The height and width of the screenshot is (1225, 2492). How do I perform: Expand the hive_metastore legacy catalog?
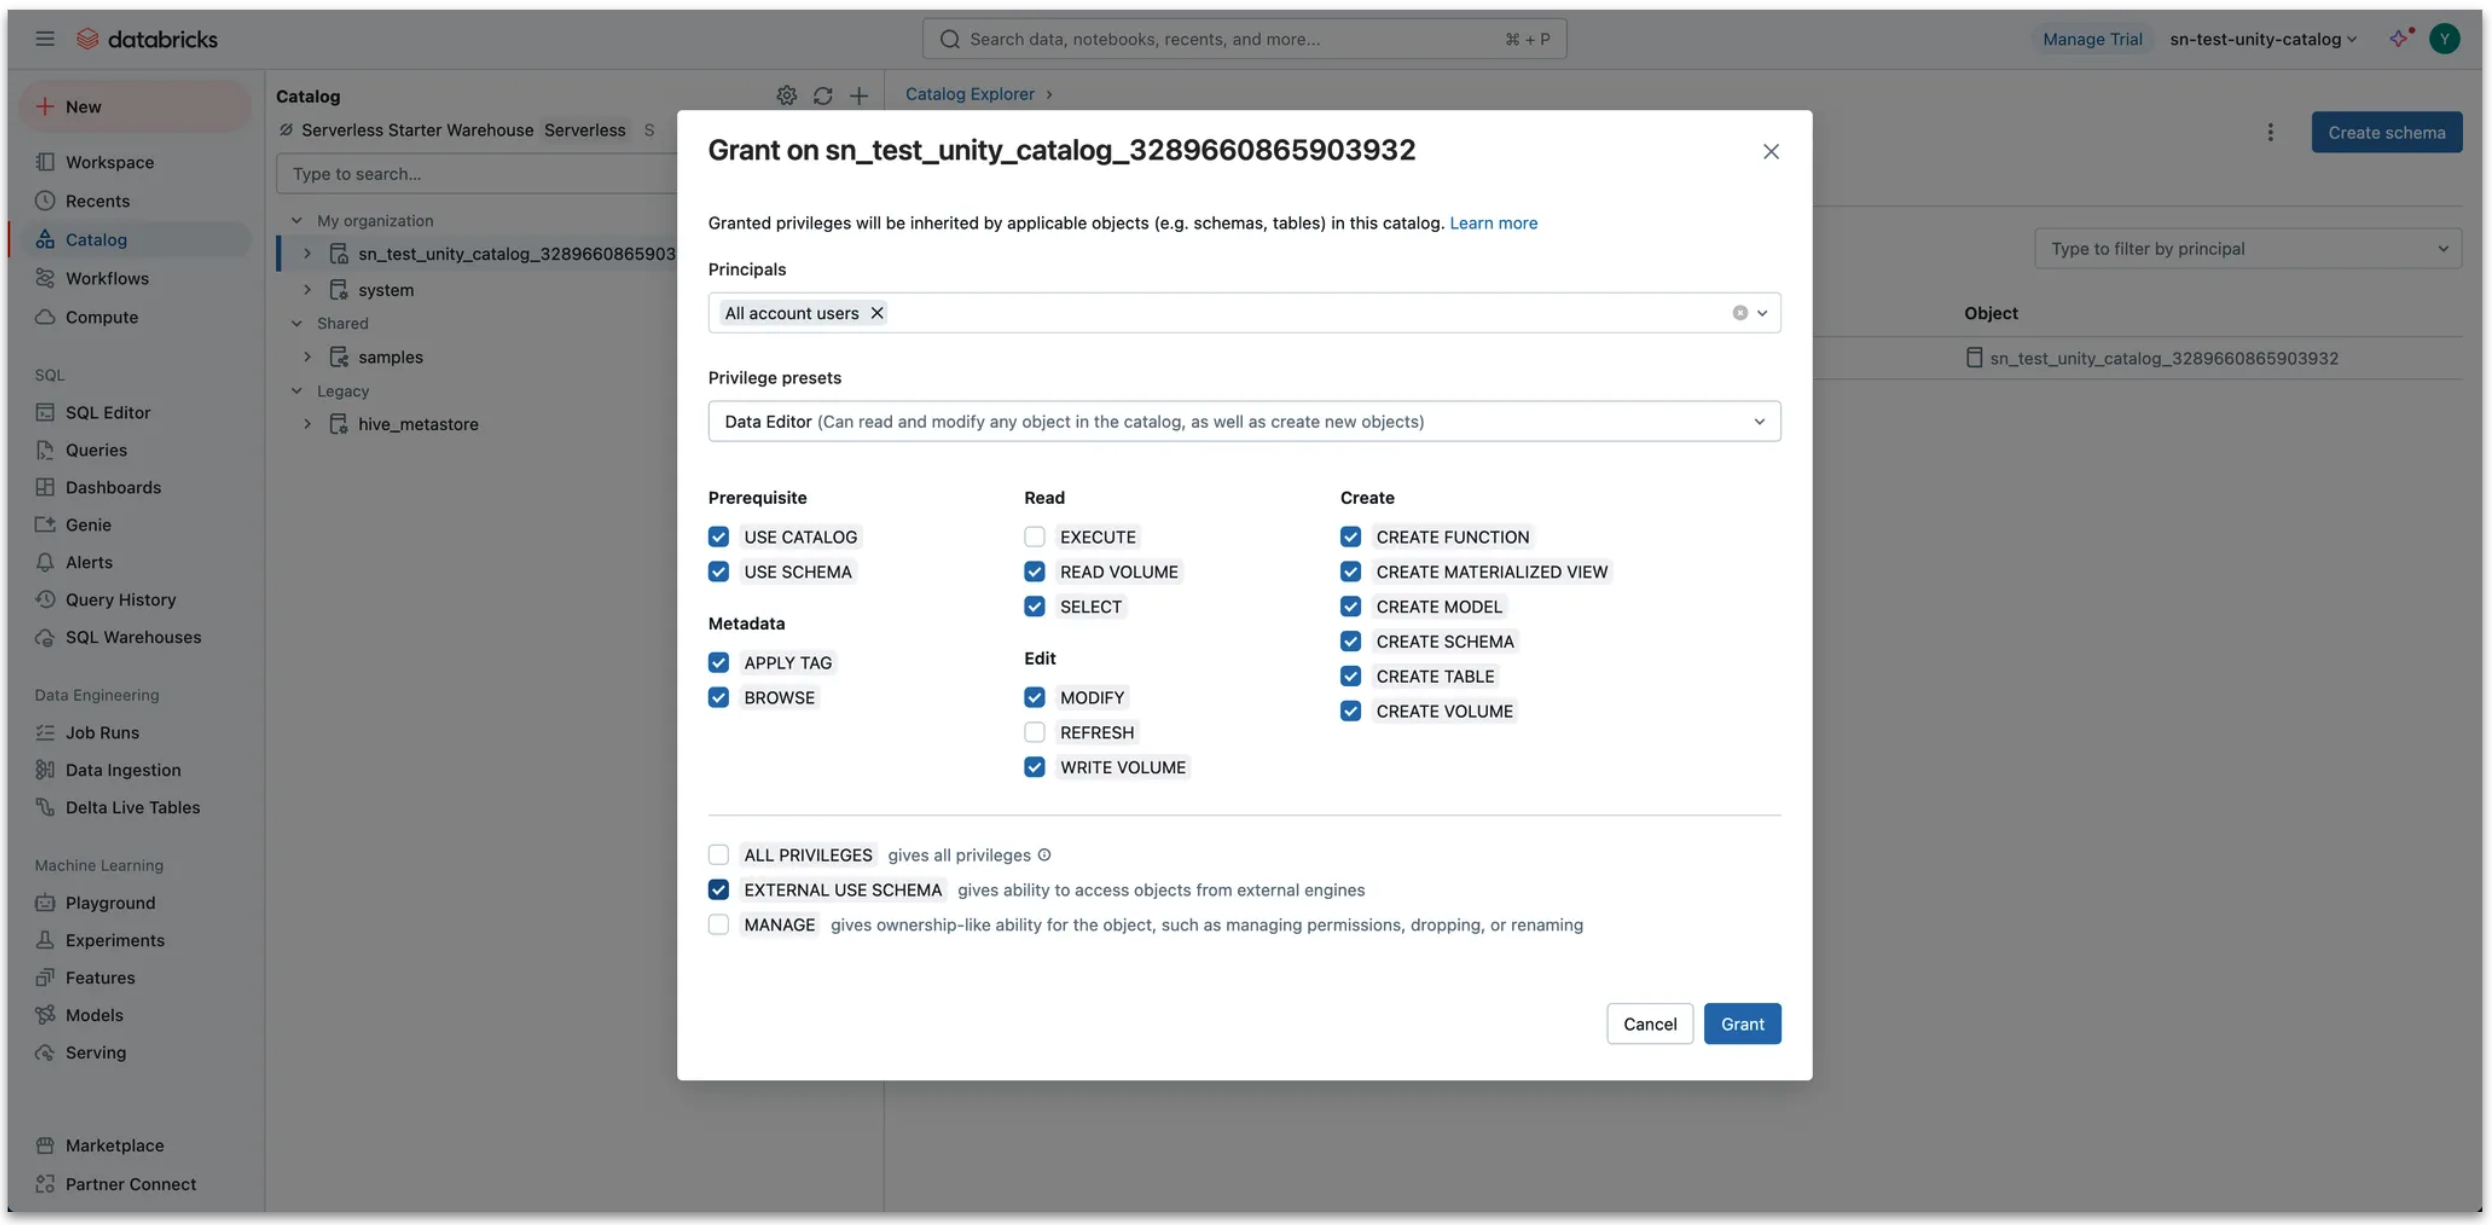point(304,423)
